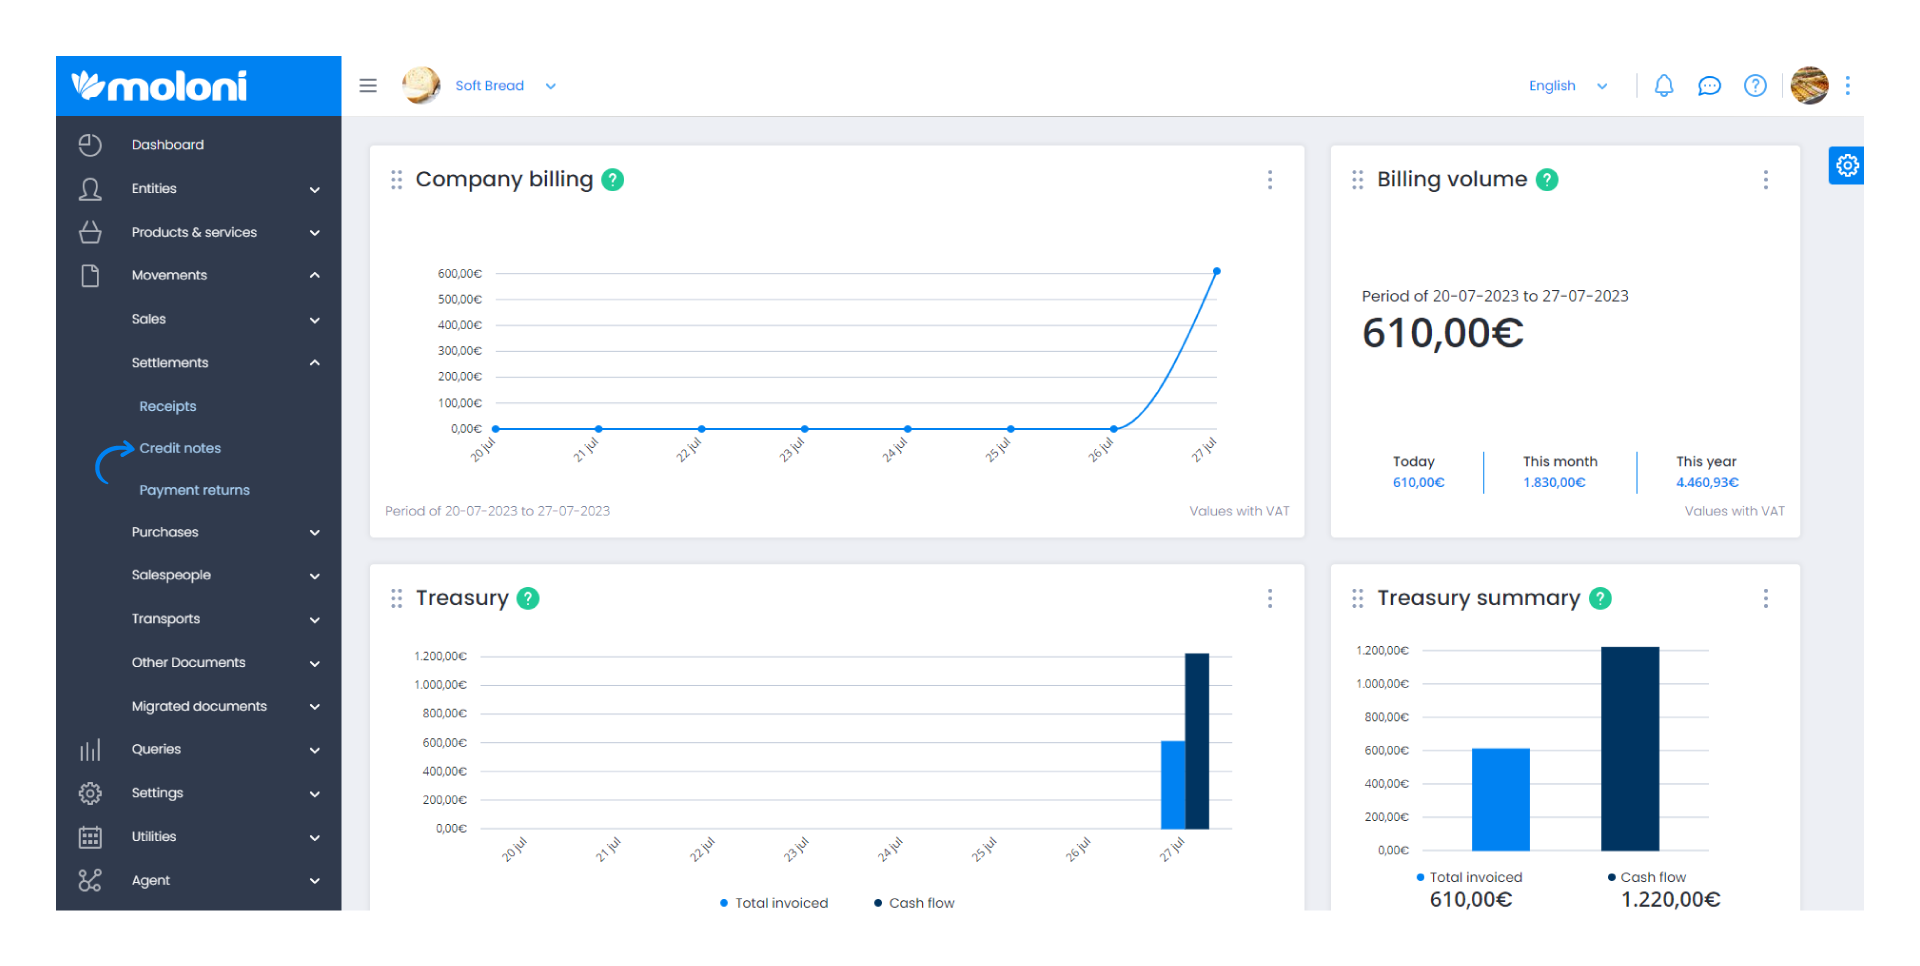Open the chat messages icon
The width and height of the screenshot is (1920, 966).
point(1710,86)
